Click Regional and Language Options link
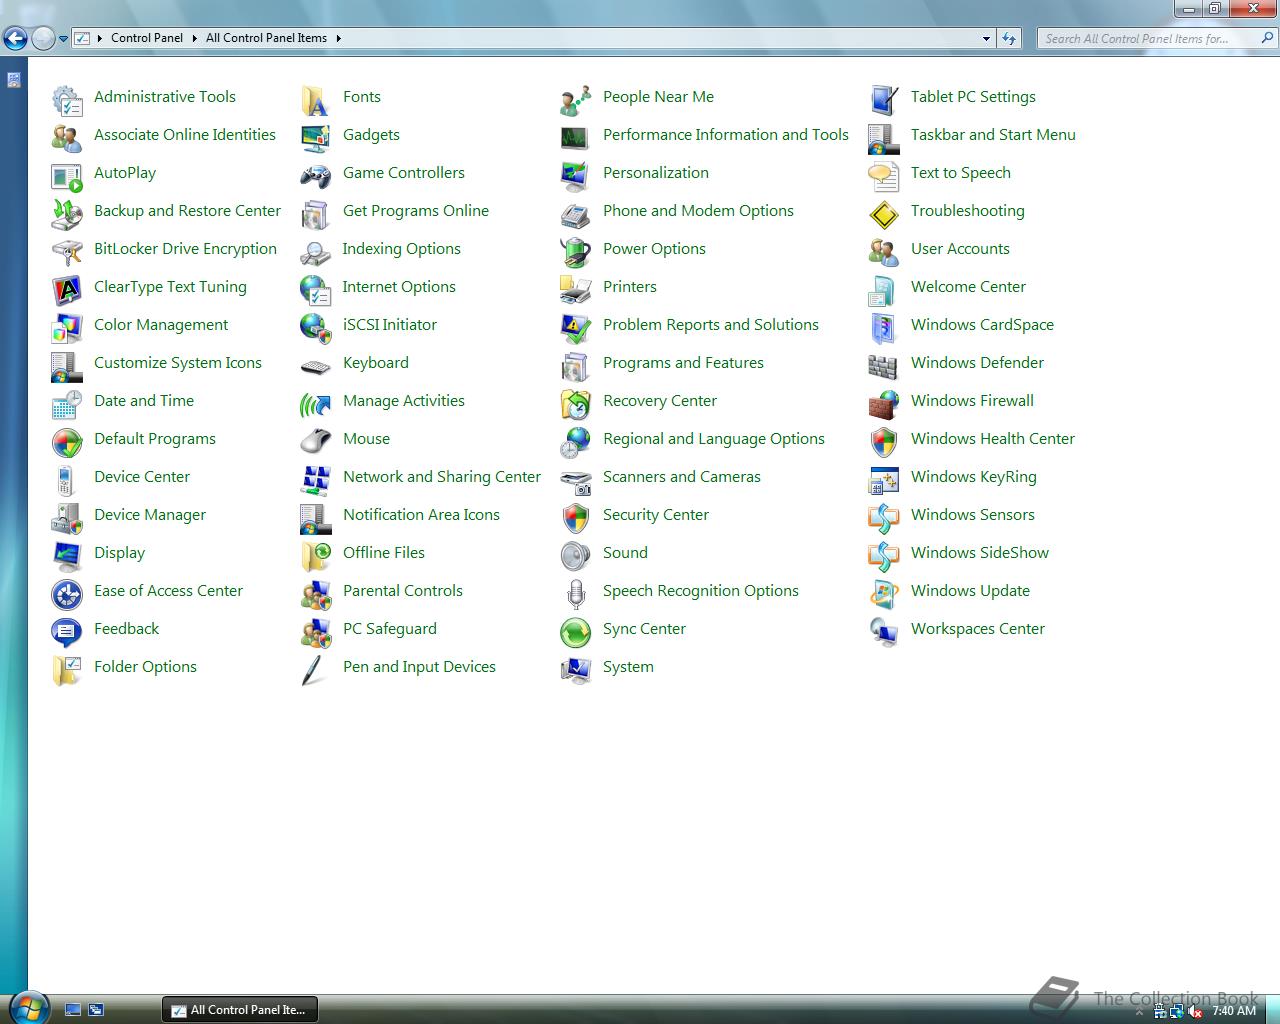1280x1024 pixels. (x=714, y=439)
